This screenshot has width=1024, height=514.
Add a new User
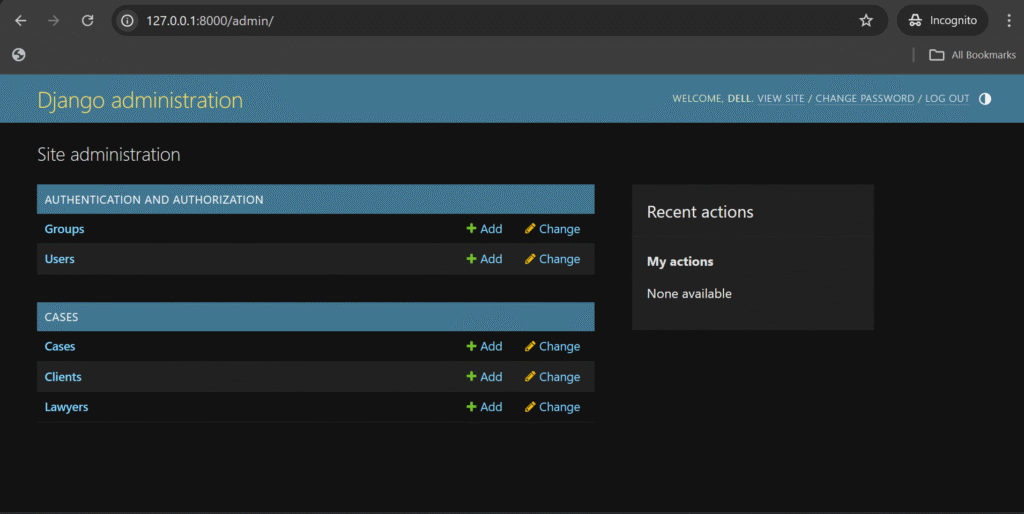[x=484, y=259]
